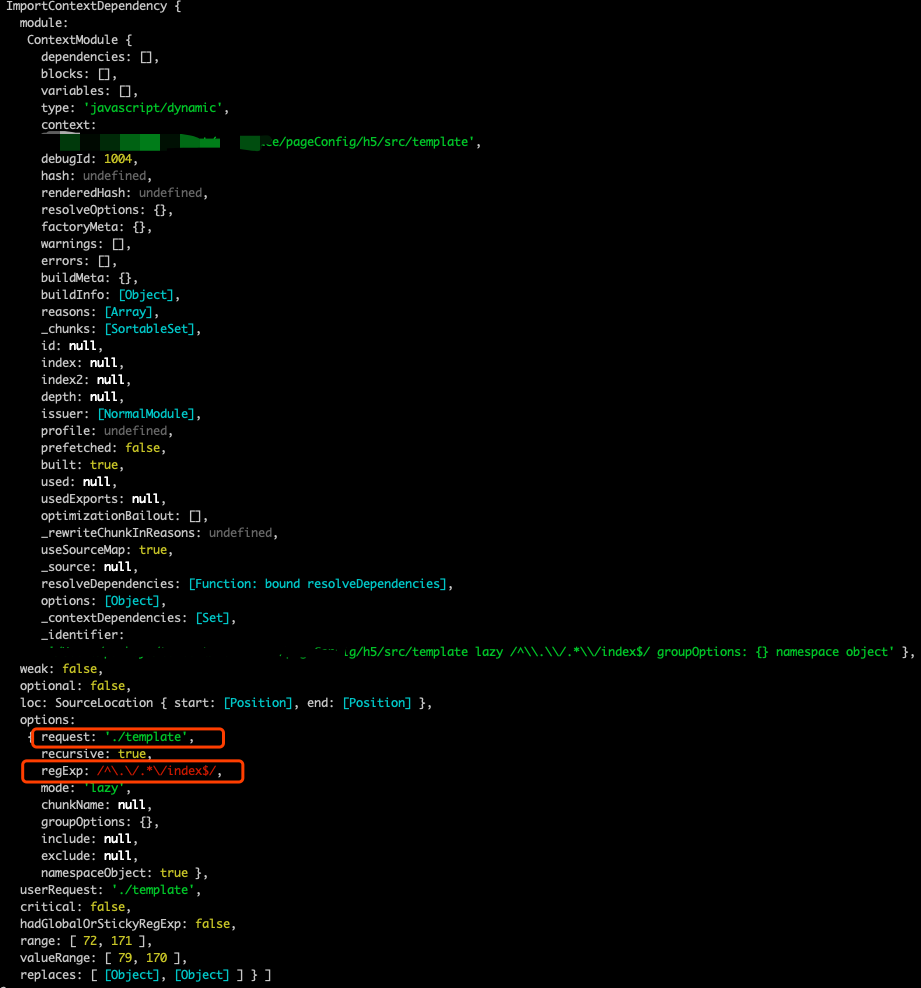This screenshot has height=988, width=921.
Task: Select the issuer [NormalModule] value
Action: 146,414
